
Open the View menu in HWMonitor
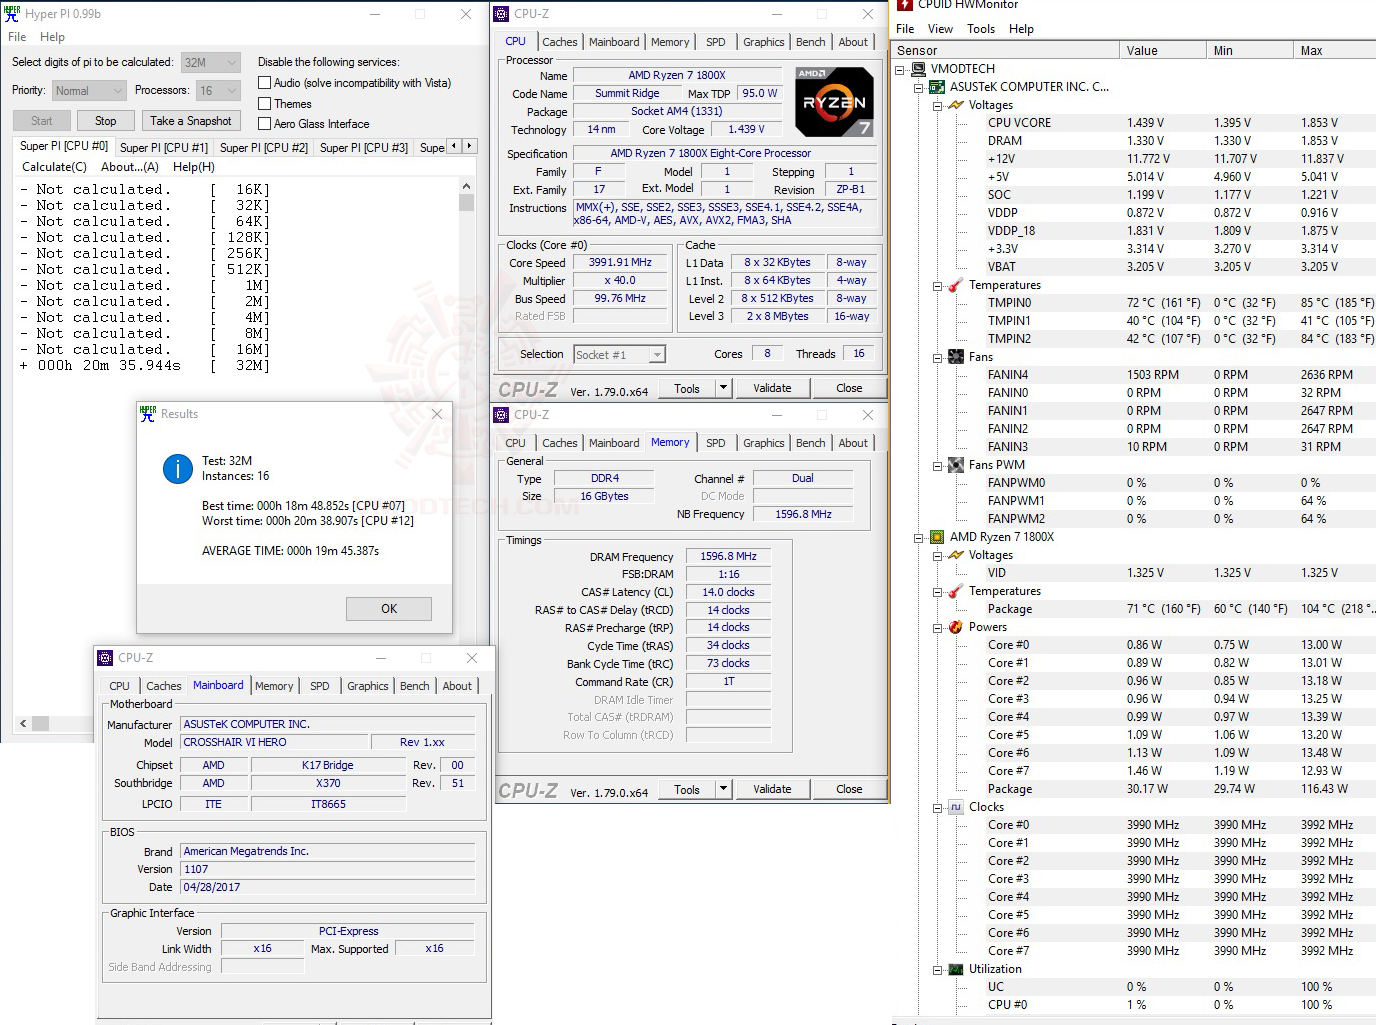pyautogui.click(x=940, y=29)
